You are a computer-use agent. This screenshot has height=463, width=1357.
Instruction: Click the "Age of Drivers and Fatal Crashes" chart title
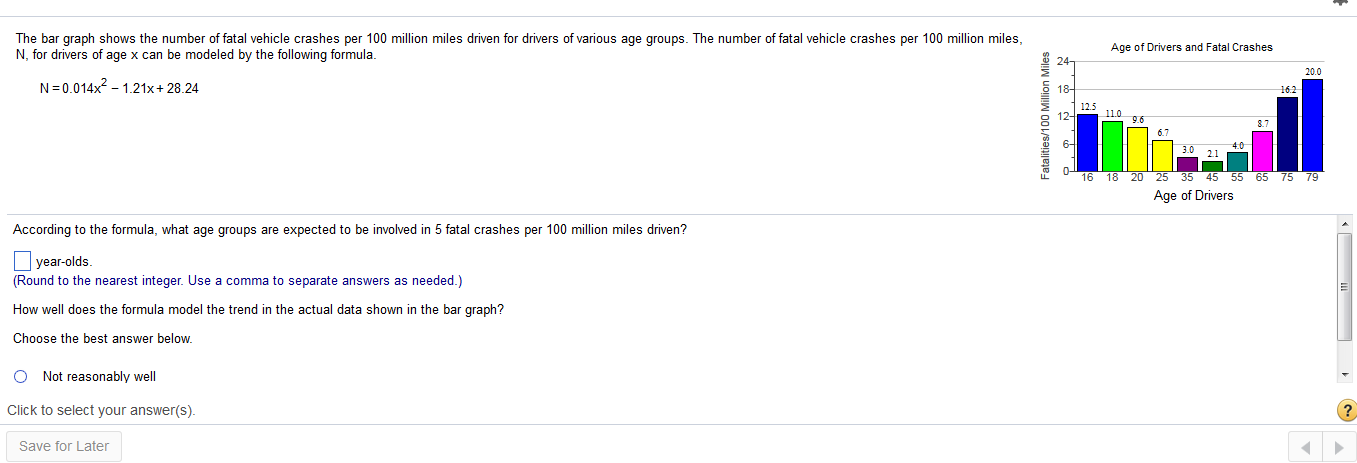click(x=1191, y=47)
